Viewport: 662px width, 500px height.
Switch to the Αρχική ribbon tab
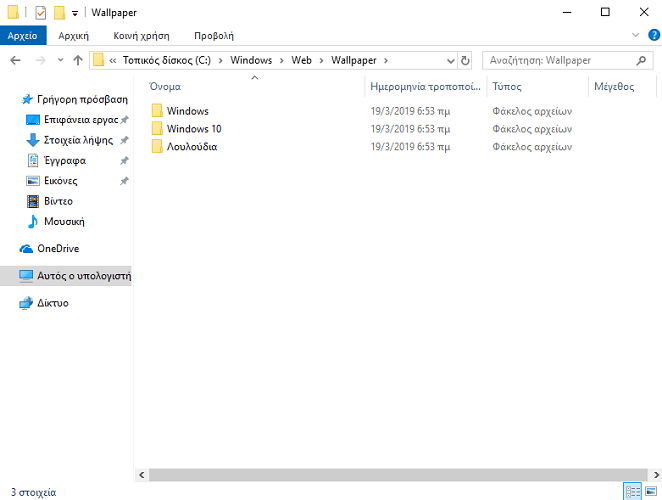click(73, 36)
